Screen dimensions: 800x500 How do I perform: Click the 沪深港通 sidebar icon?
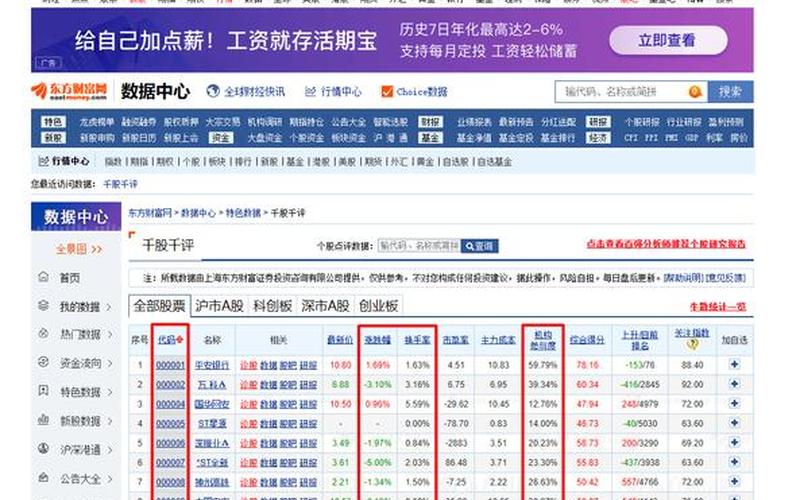pos(44,448)
